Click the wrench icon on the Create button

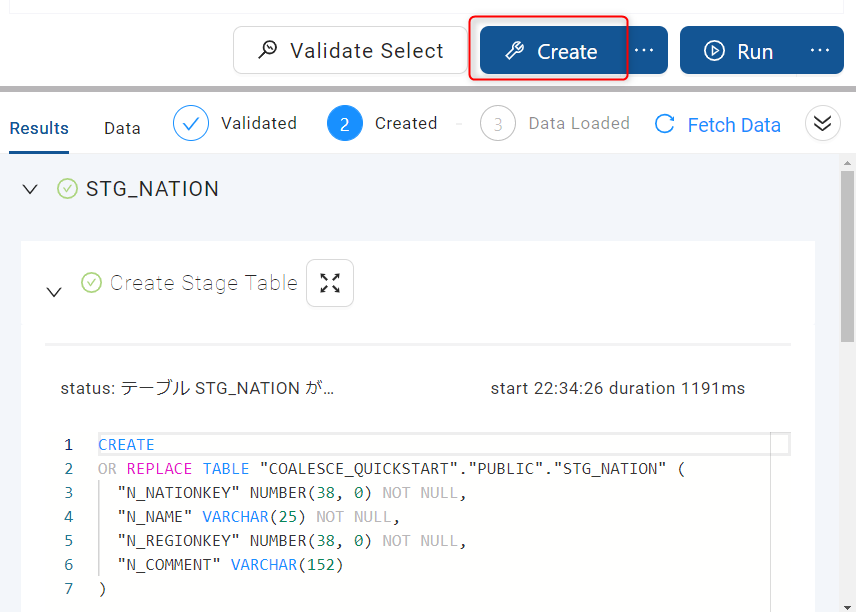pyautogui.click(x=516, y=51)
